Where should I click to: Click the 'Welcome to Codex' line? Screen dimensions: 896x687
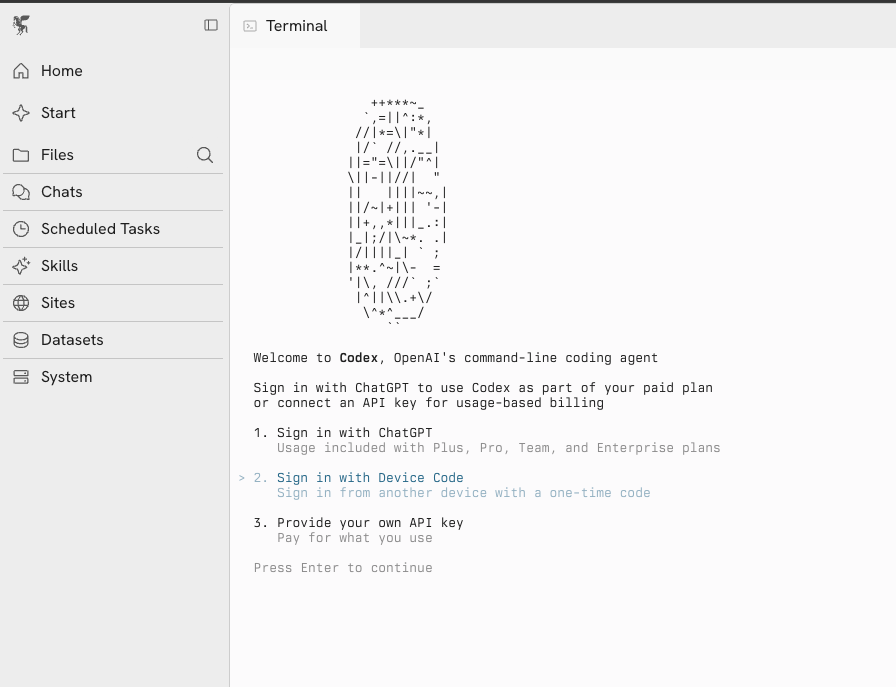[455, 358]
